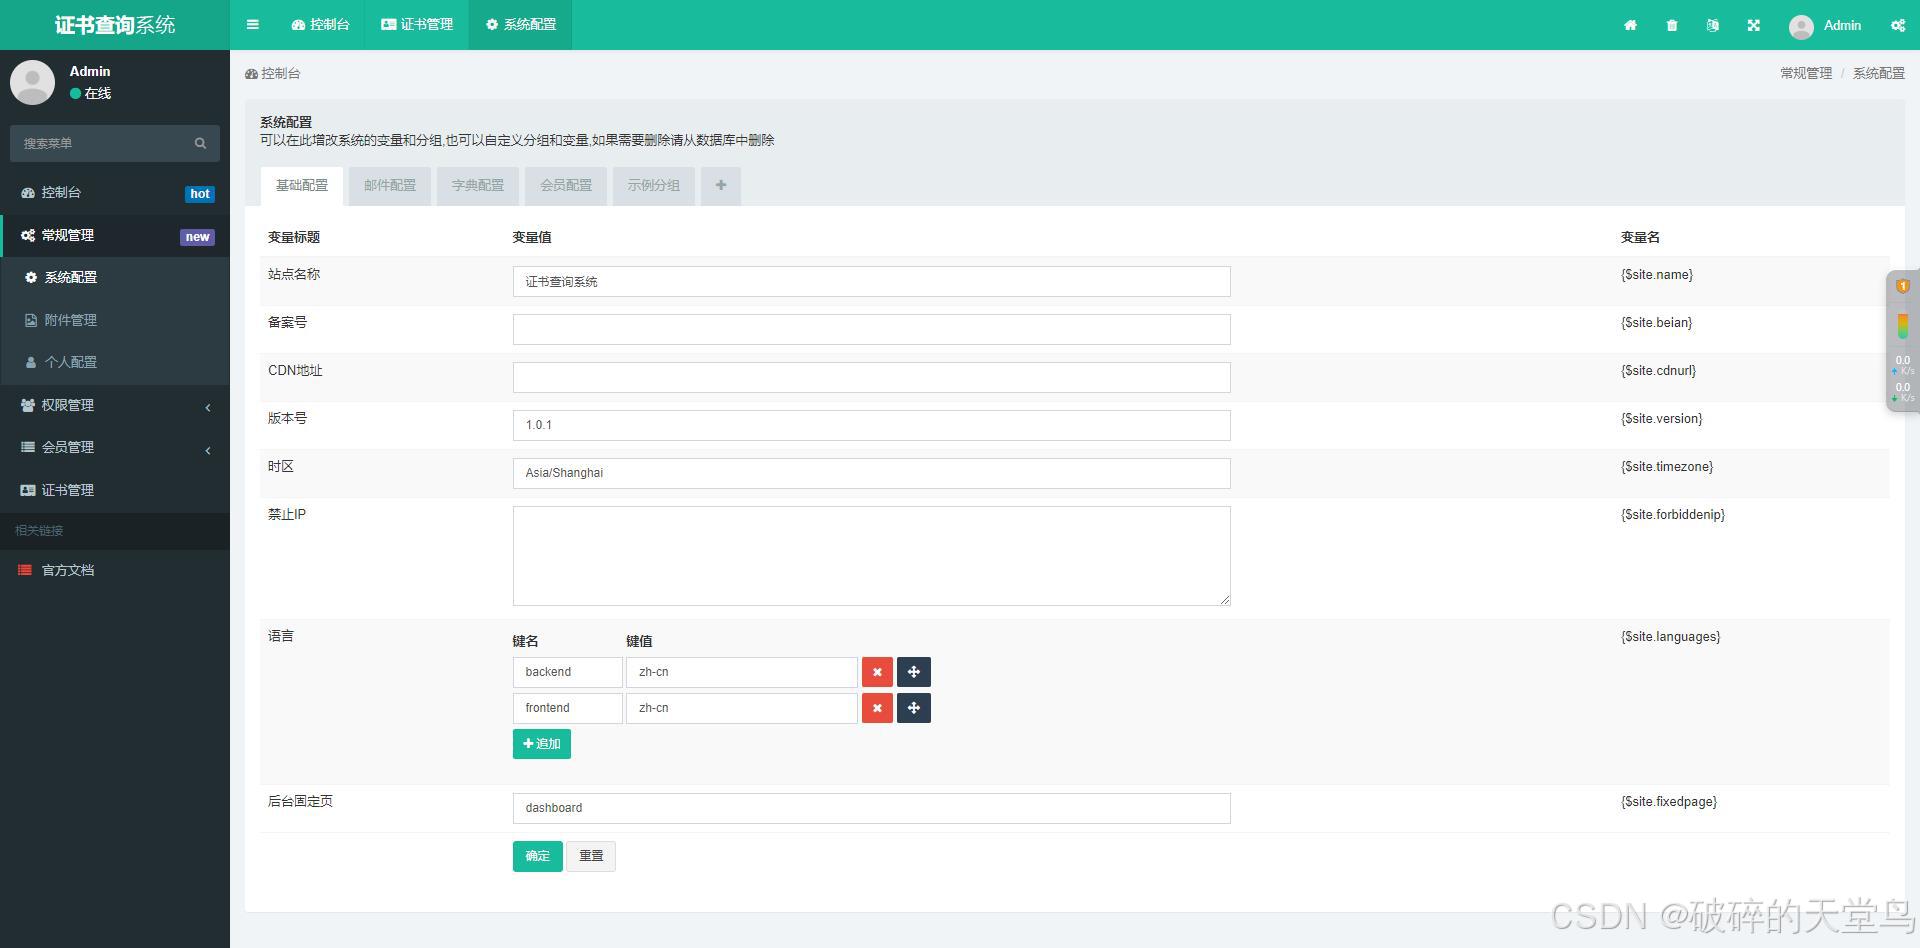Open the Admin user menu in header
1920x948 pixels.
[x=1825, y=26]
